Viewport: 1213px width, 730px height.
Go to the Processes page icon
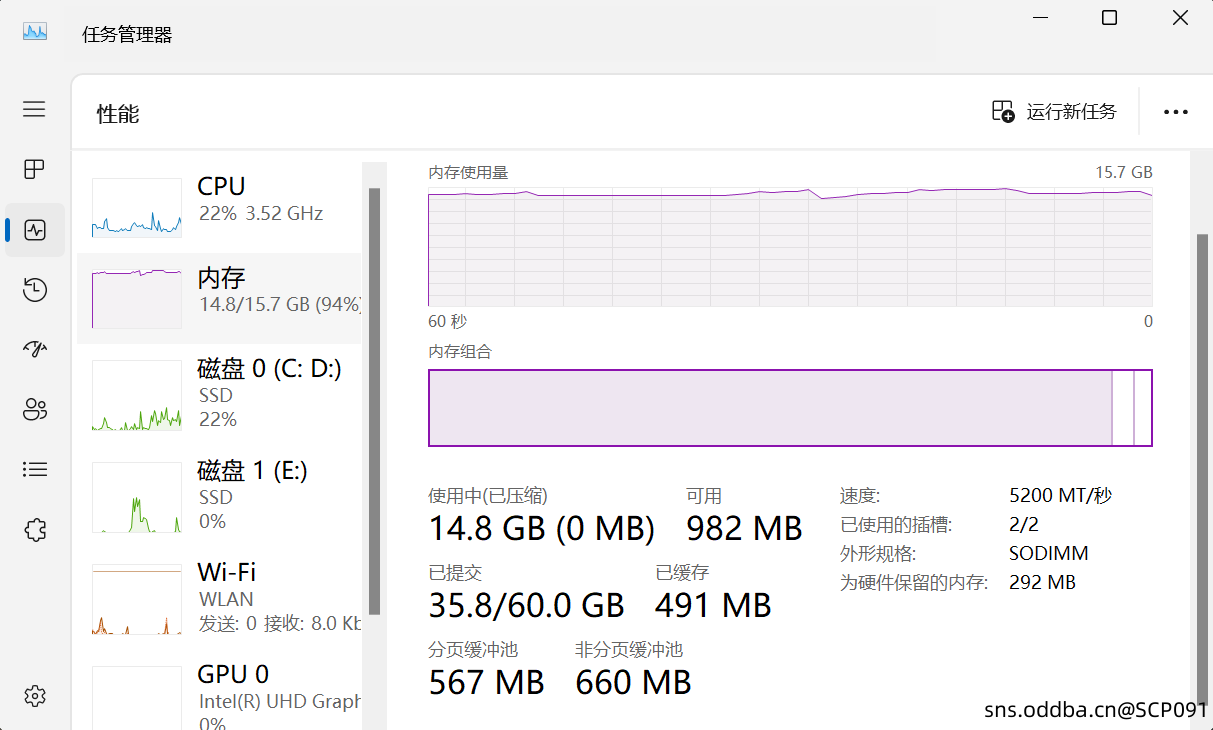[34, 169]
